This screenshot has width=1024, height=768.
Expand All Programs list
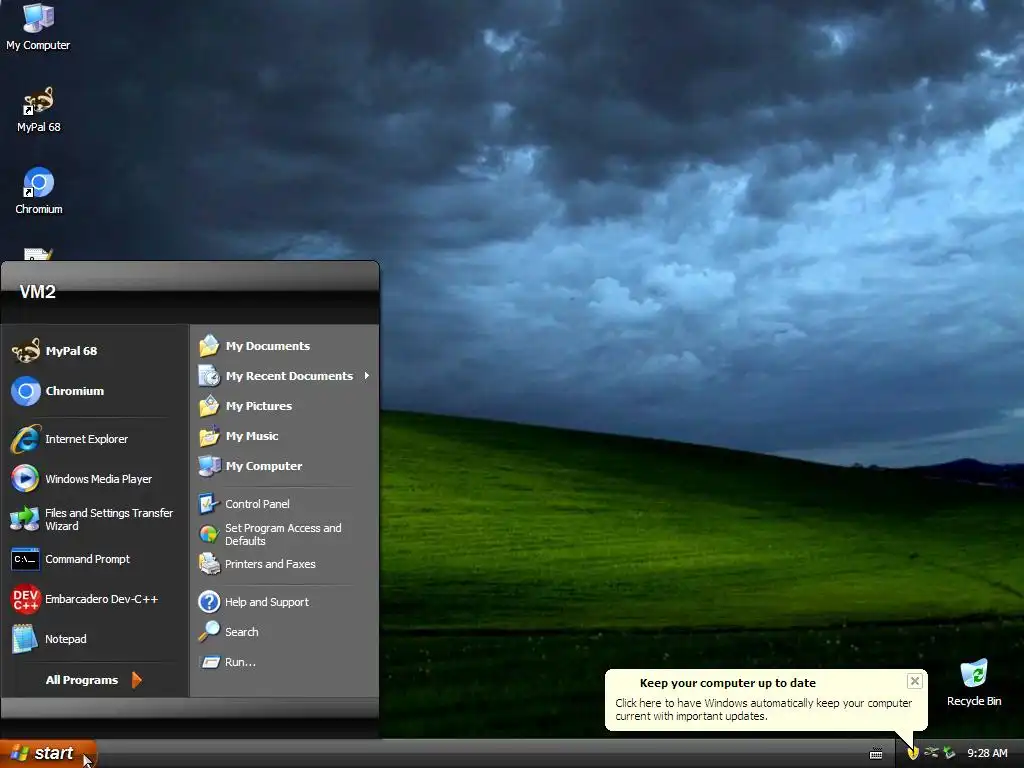tap(95, 680)
